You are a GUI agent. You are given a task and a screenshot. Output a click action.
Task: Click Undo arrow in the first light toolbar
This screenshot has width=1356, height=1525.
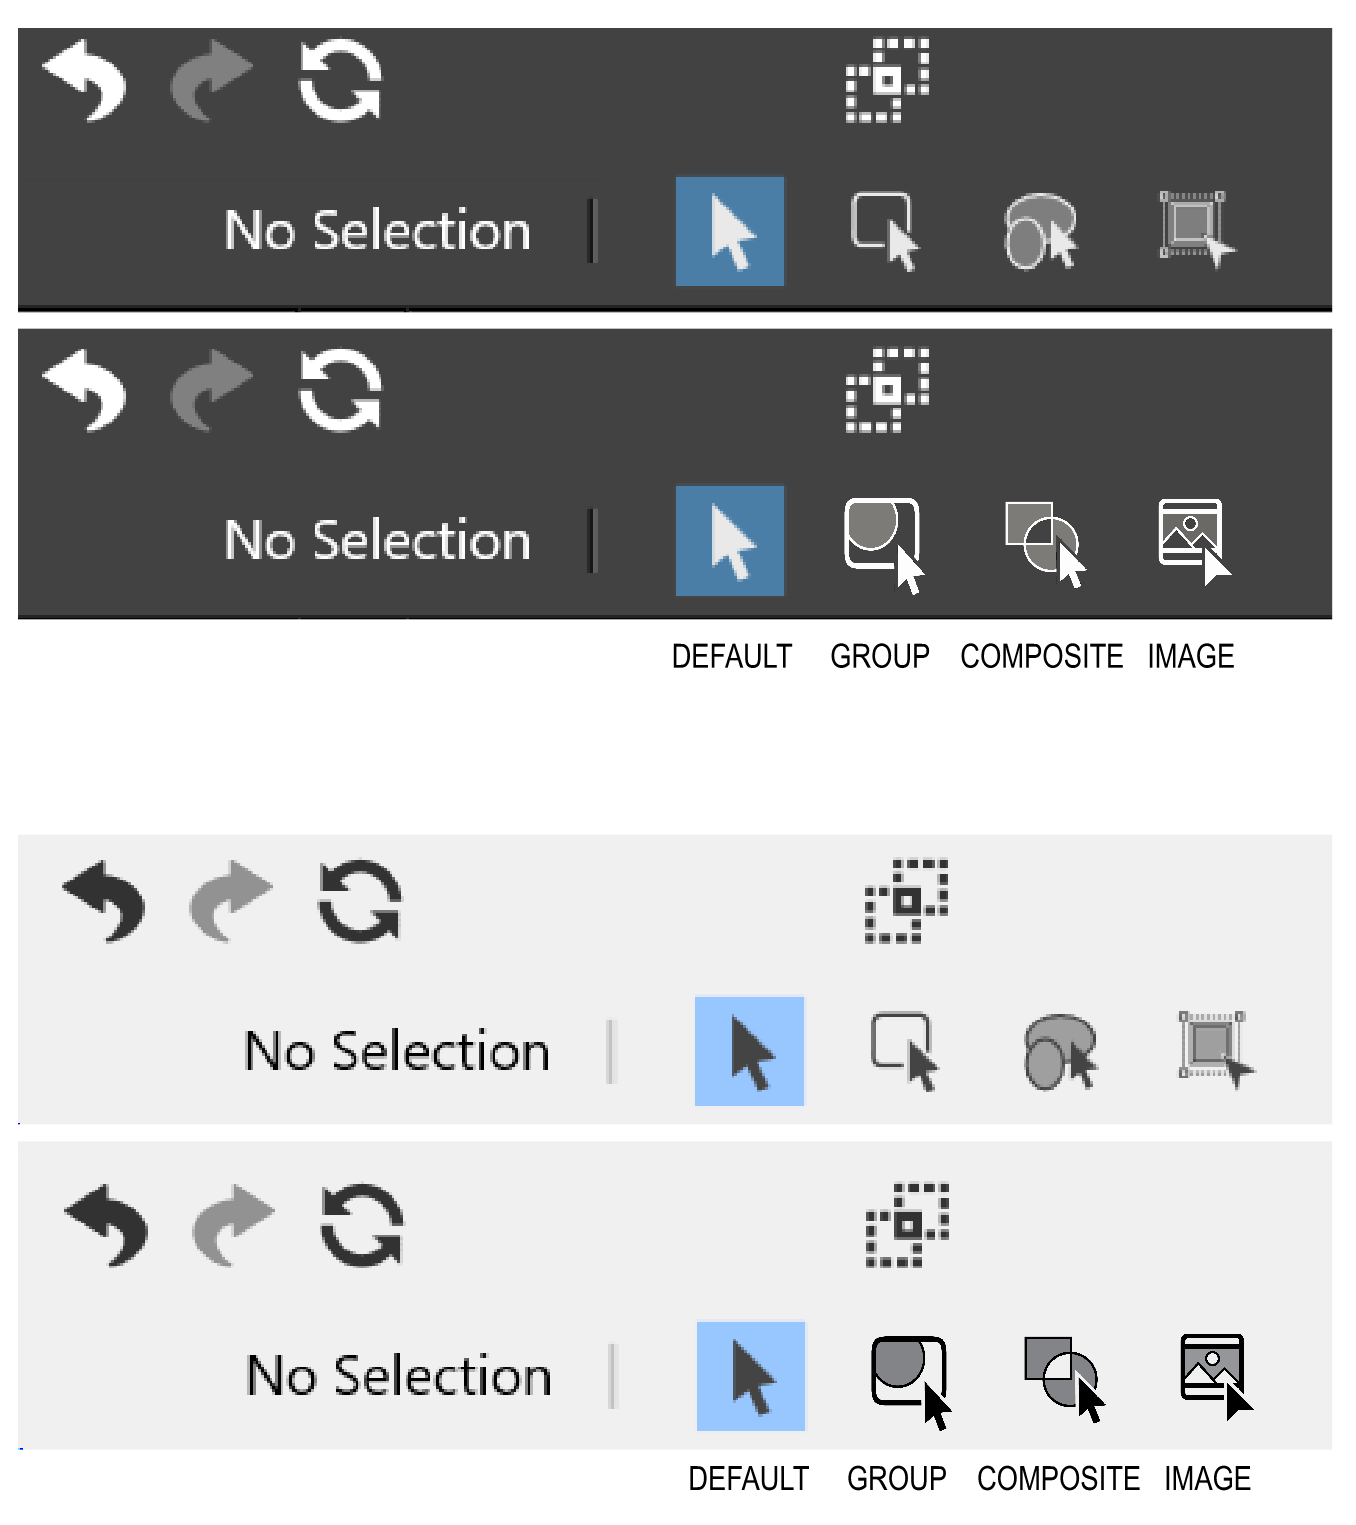click(x=104, y=901)
